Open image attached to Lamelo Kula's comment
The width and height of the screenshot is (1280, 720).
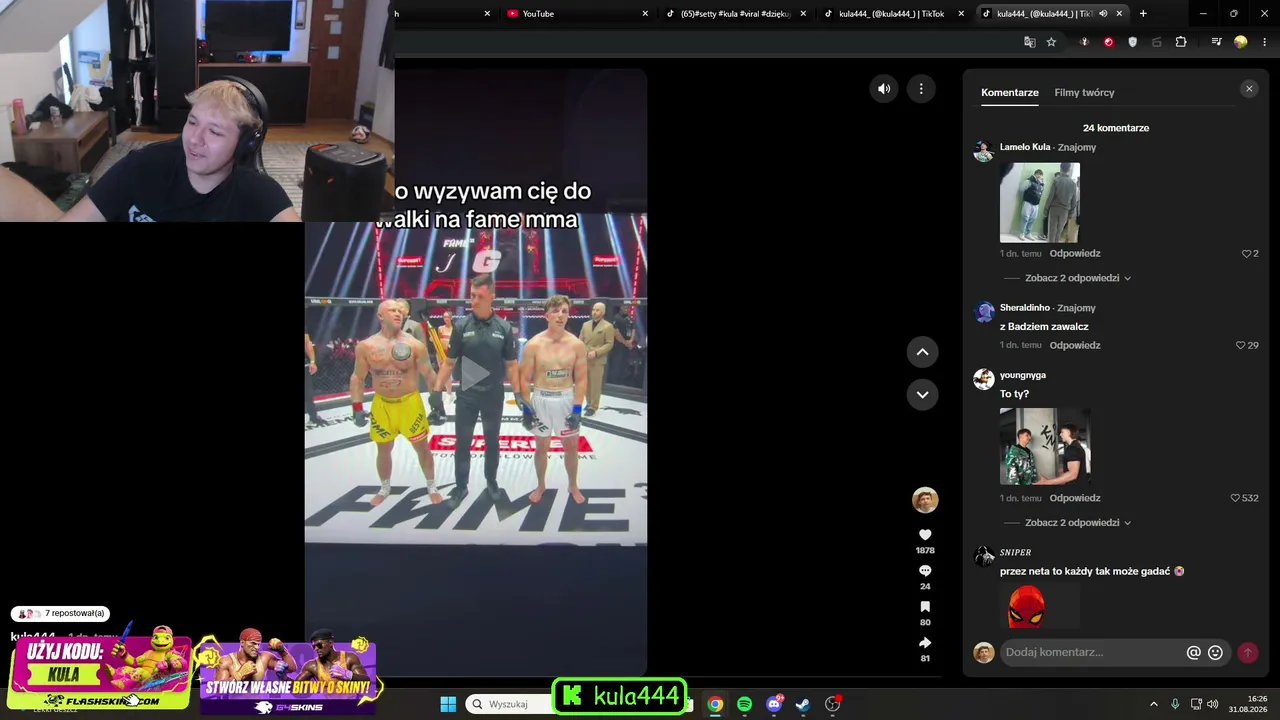click(1040, 202)
